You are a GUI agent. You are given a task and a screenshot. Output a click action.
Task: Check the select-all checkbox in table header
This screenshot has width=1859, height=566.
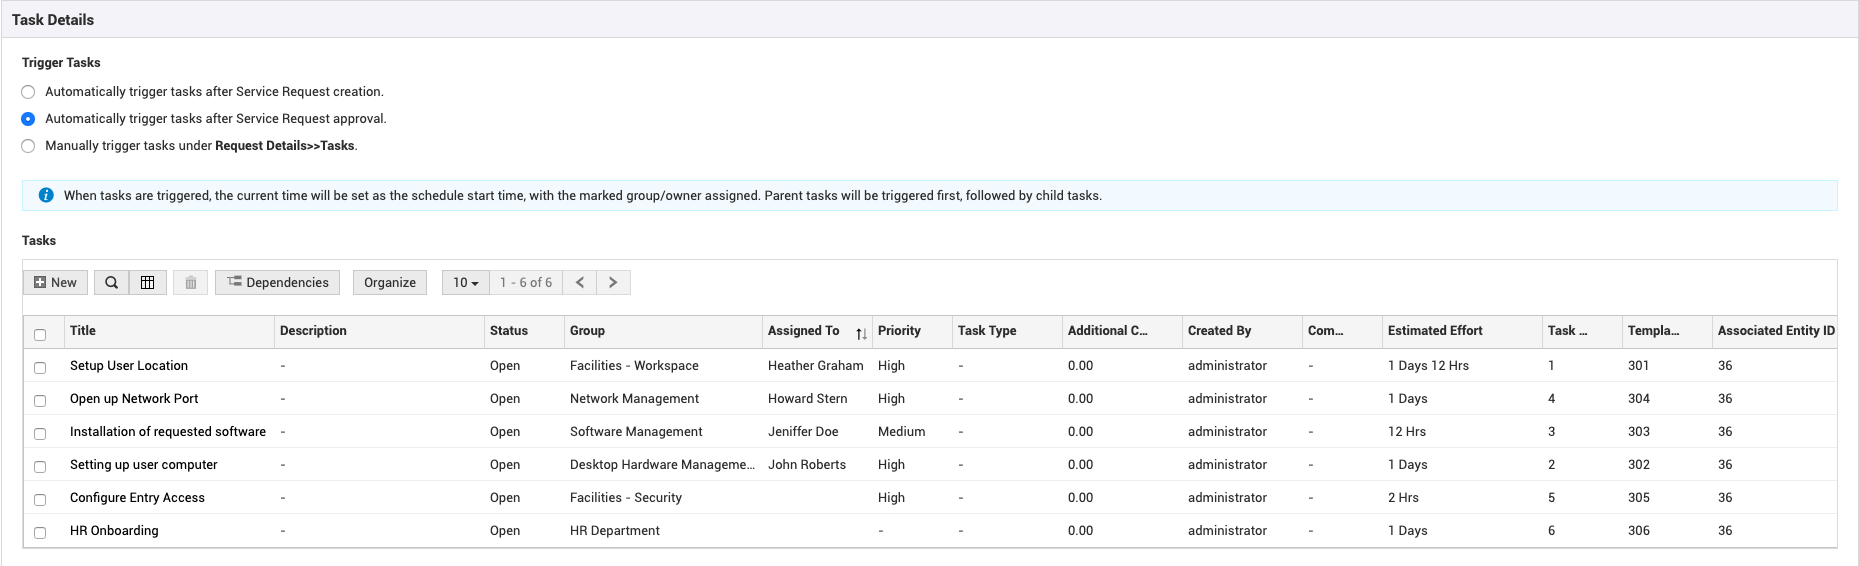point(40,335)
